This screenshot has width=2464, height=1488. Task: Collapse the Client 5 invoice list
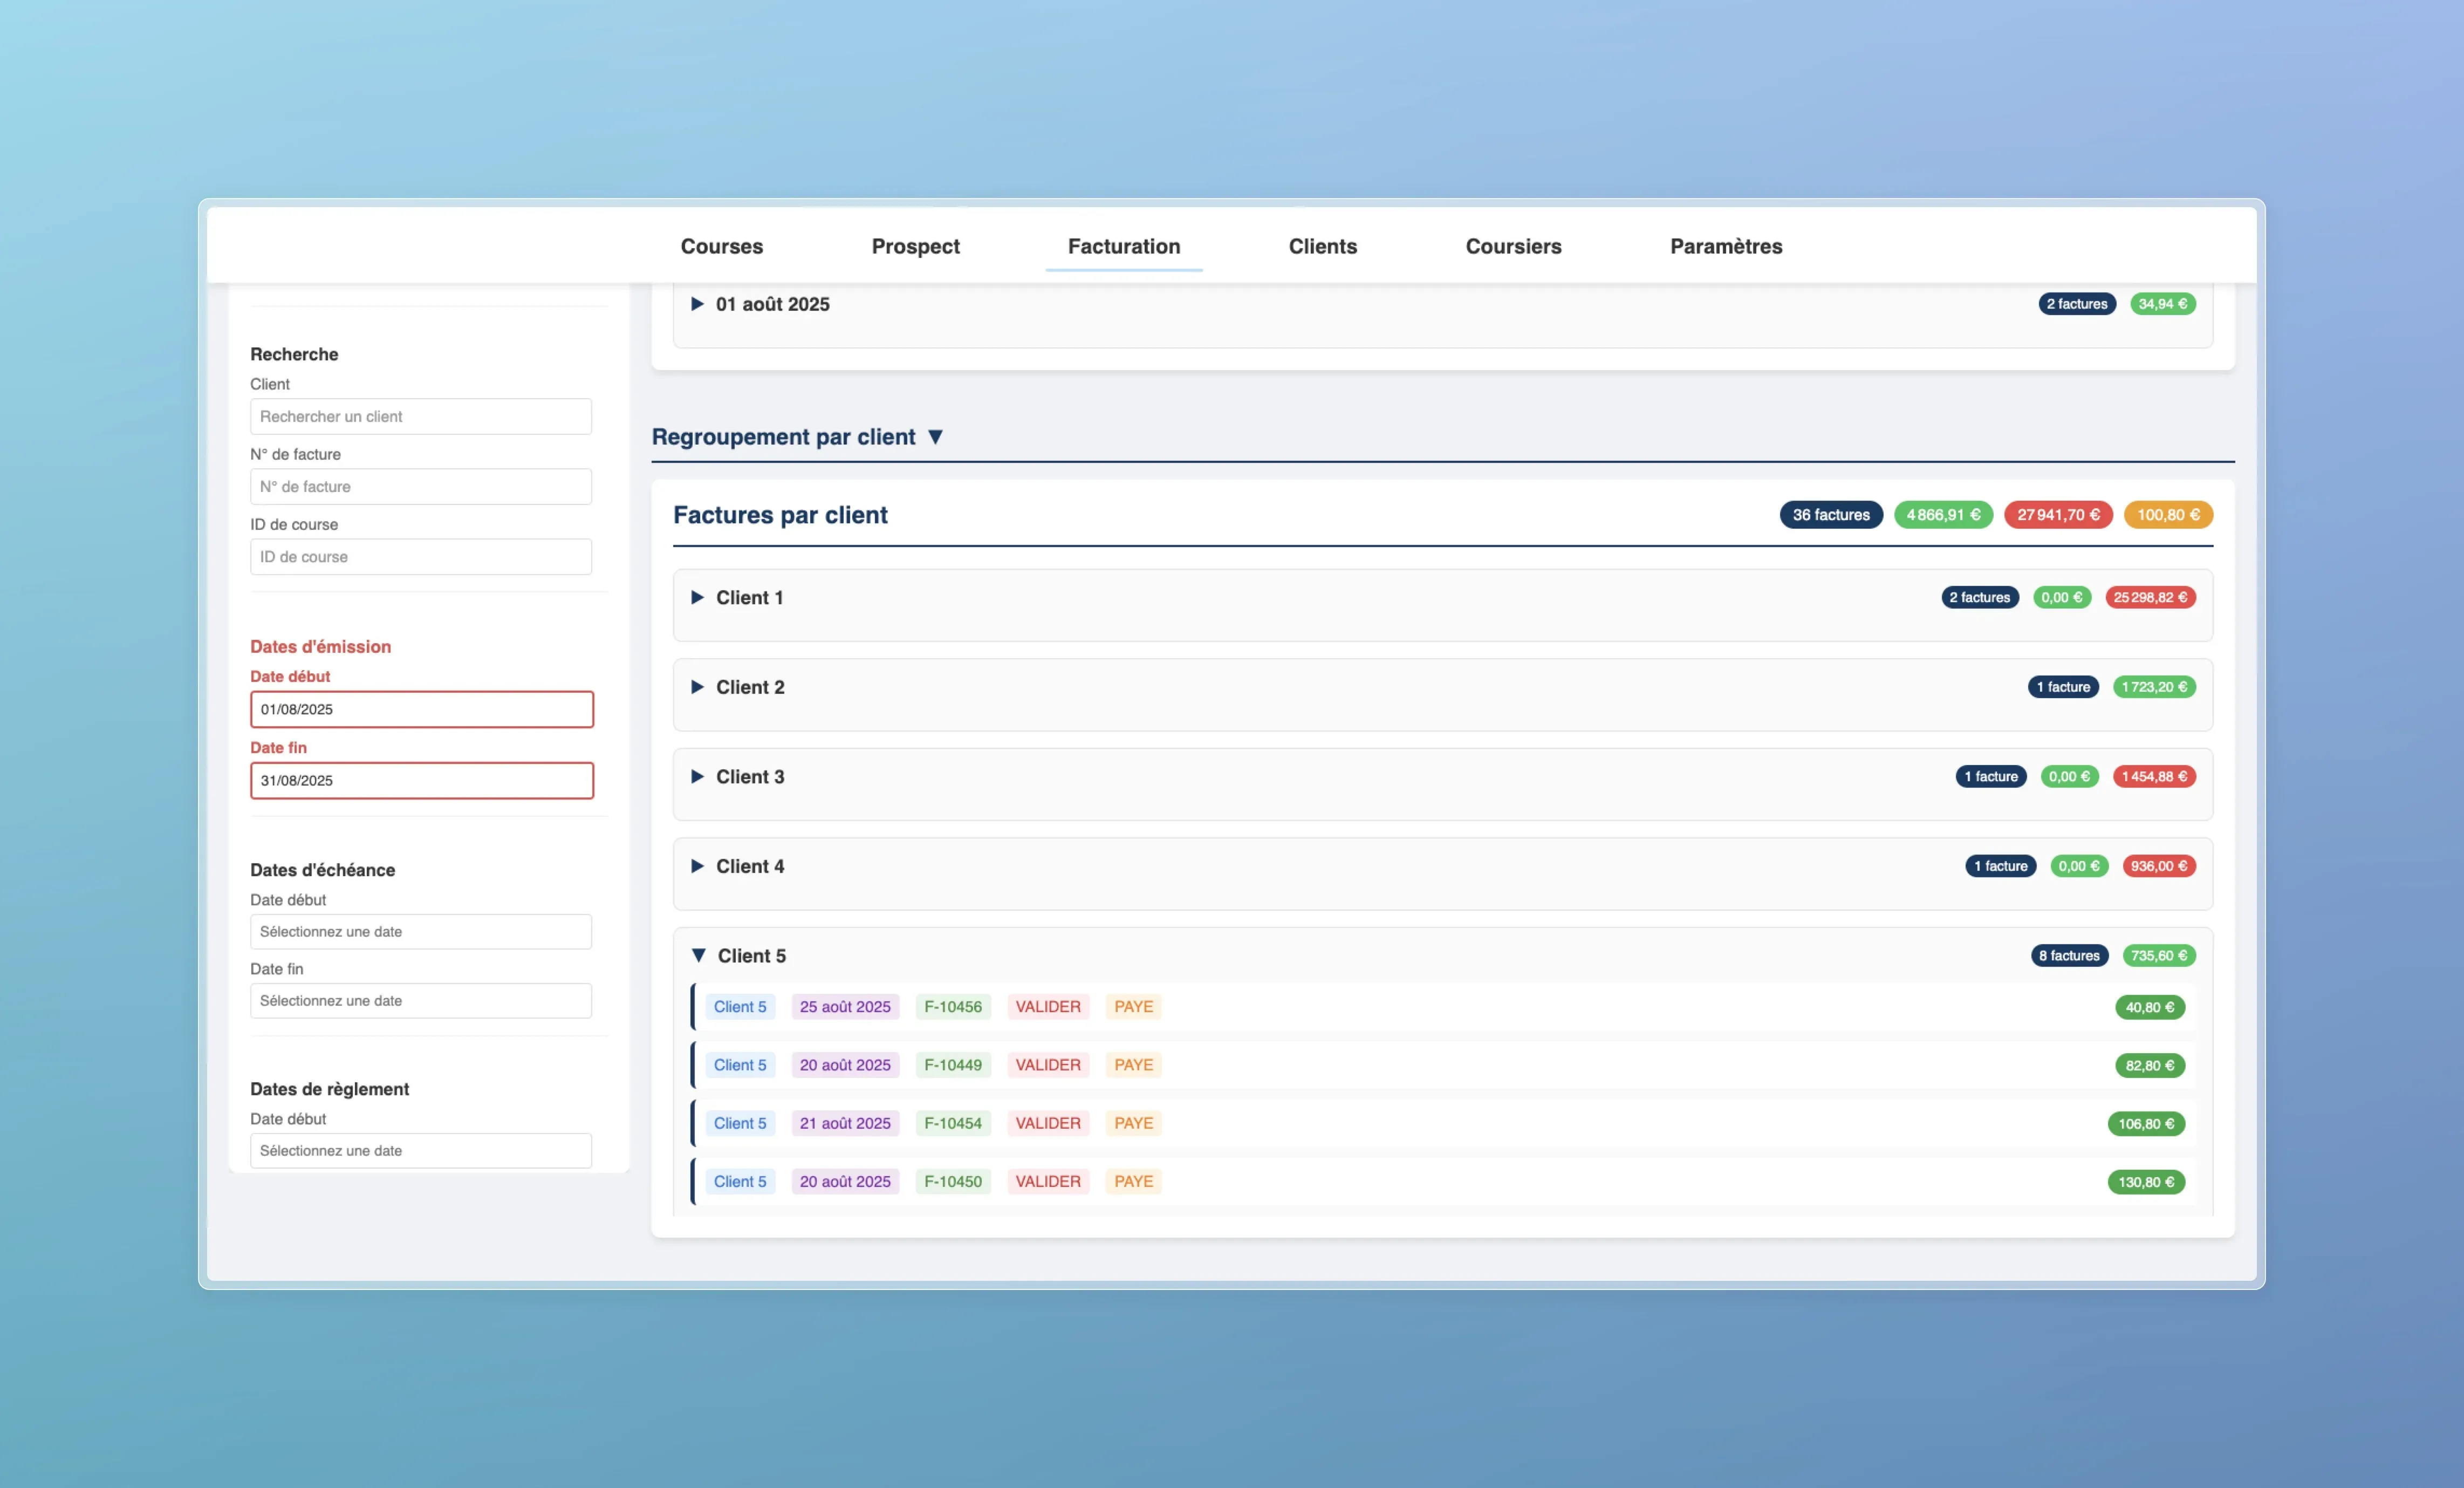point(698,955)
